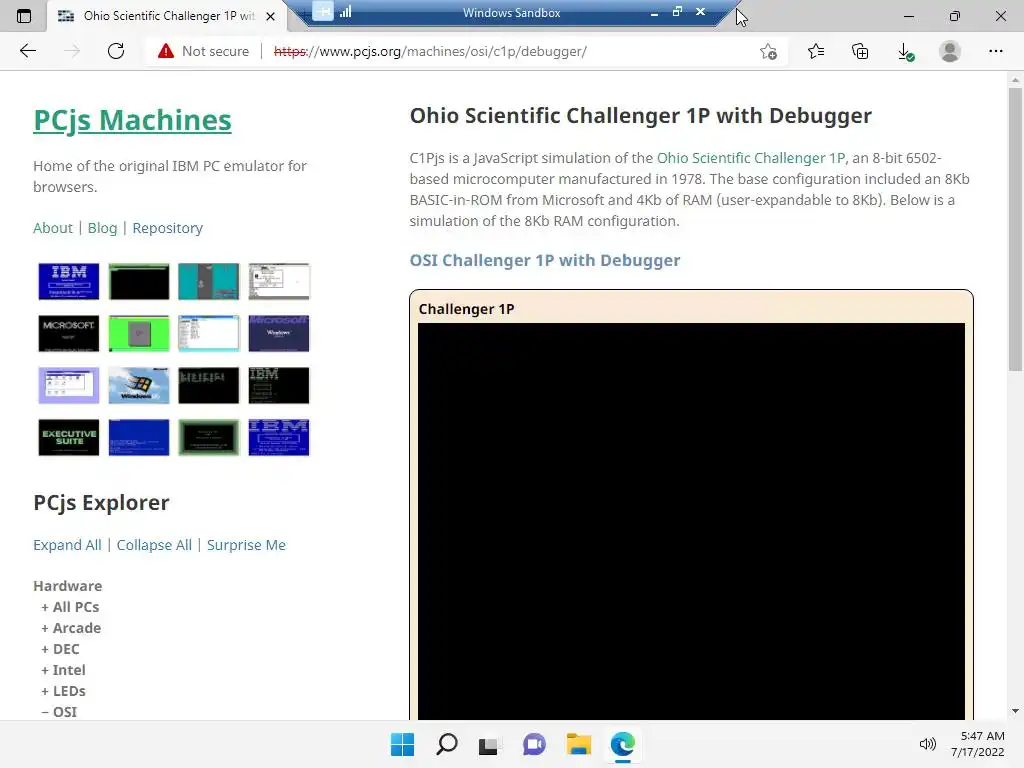Open the blue IBM thumbnail in the first row
This screenshot has height=768, width=1024.
(x=69, y=281)
